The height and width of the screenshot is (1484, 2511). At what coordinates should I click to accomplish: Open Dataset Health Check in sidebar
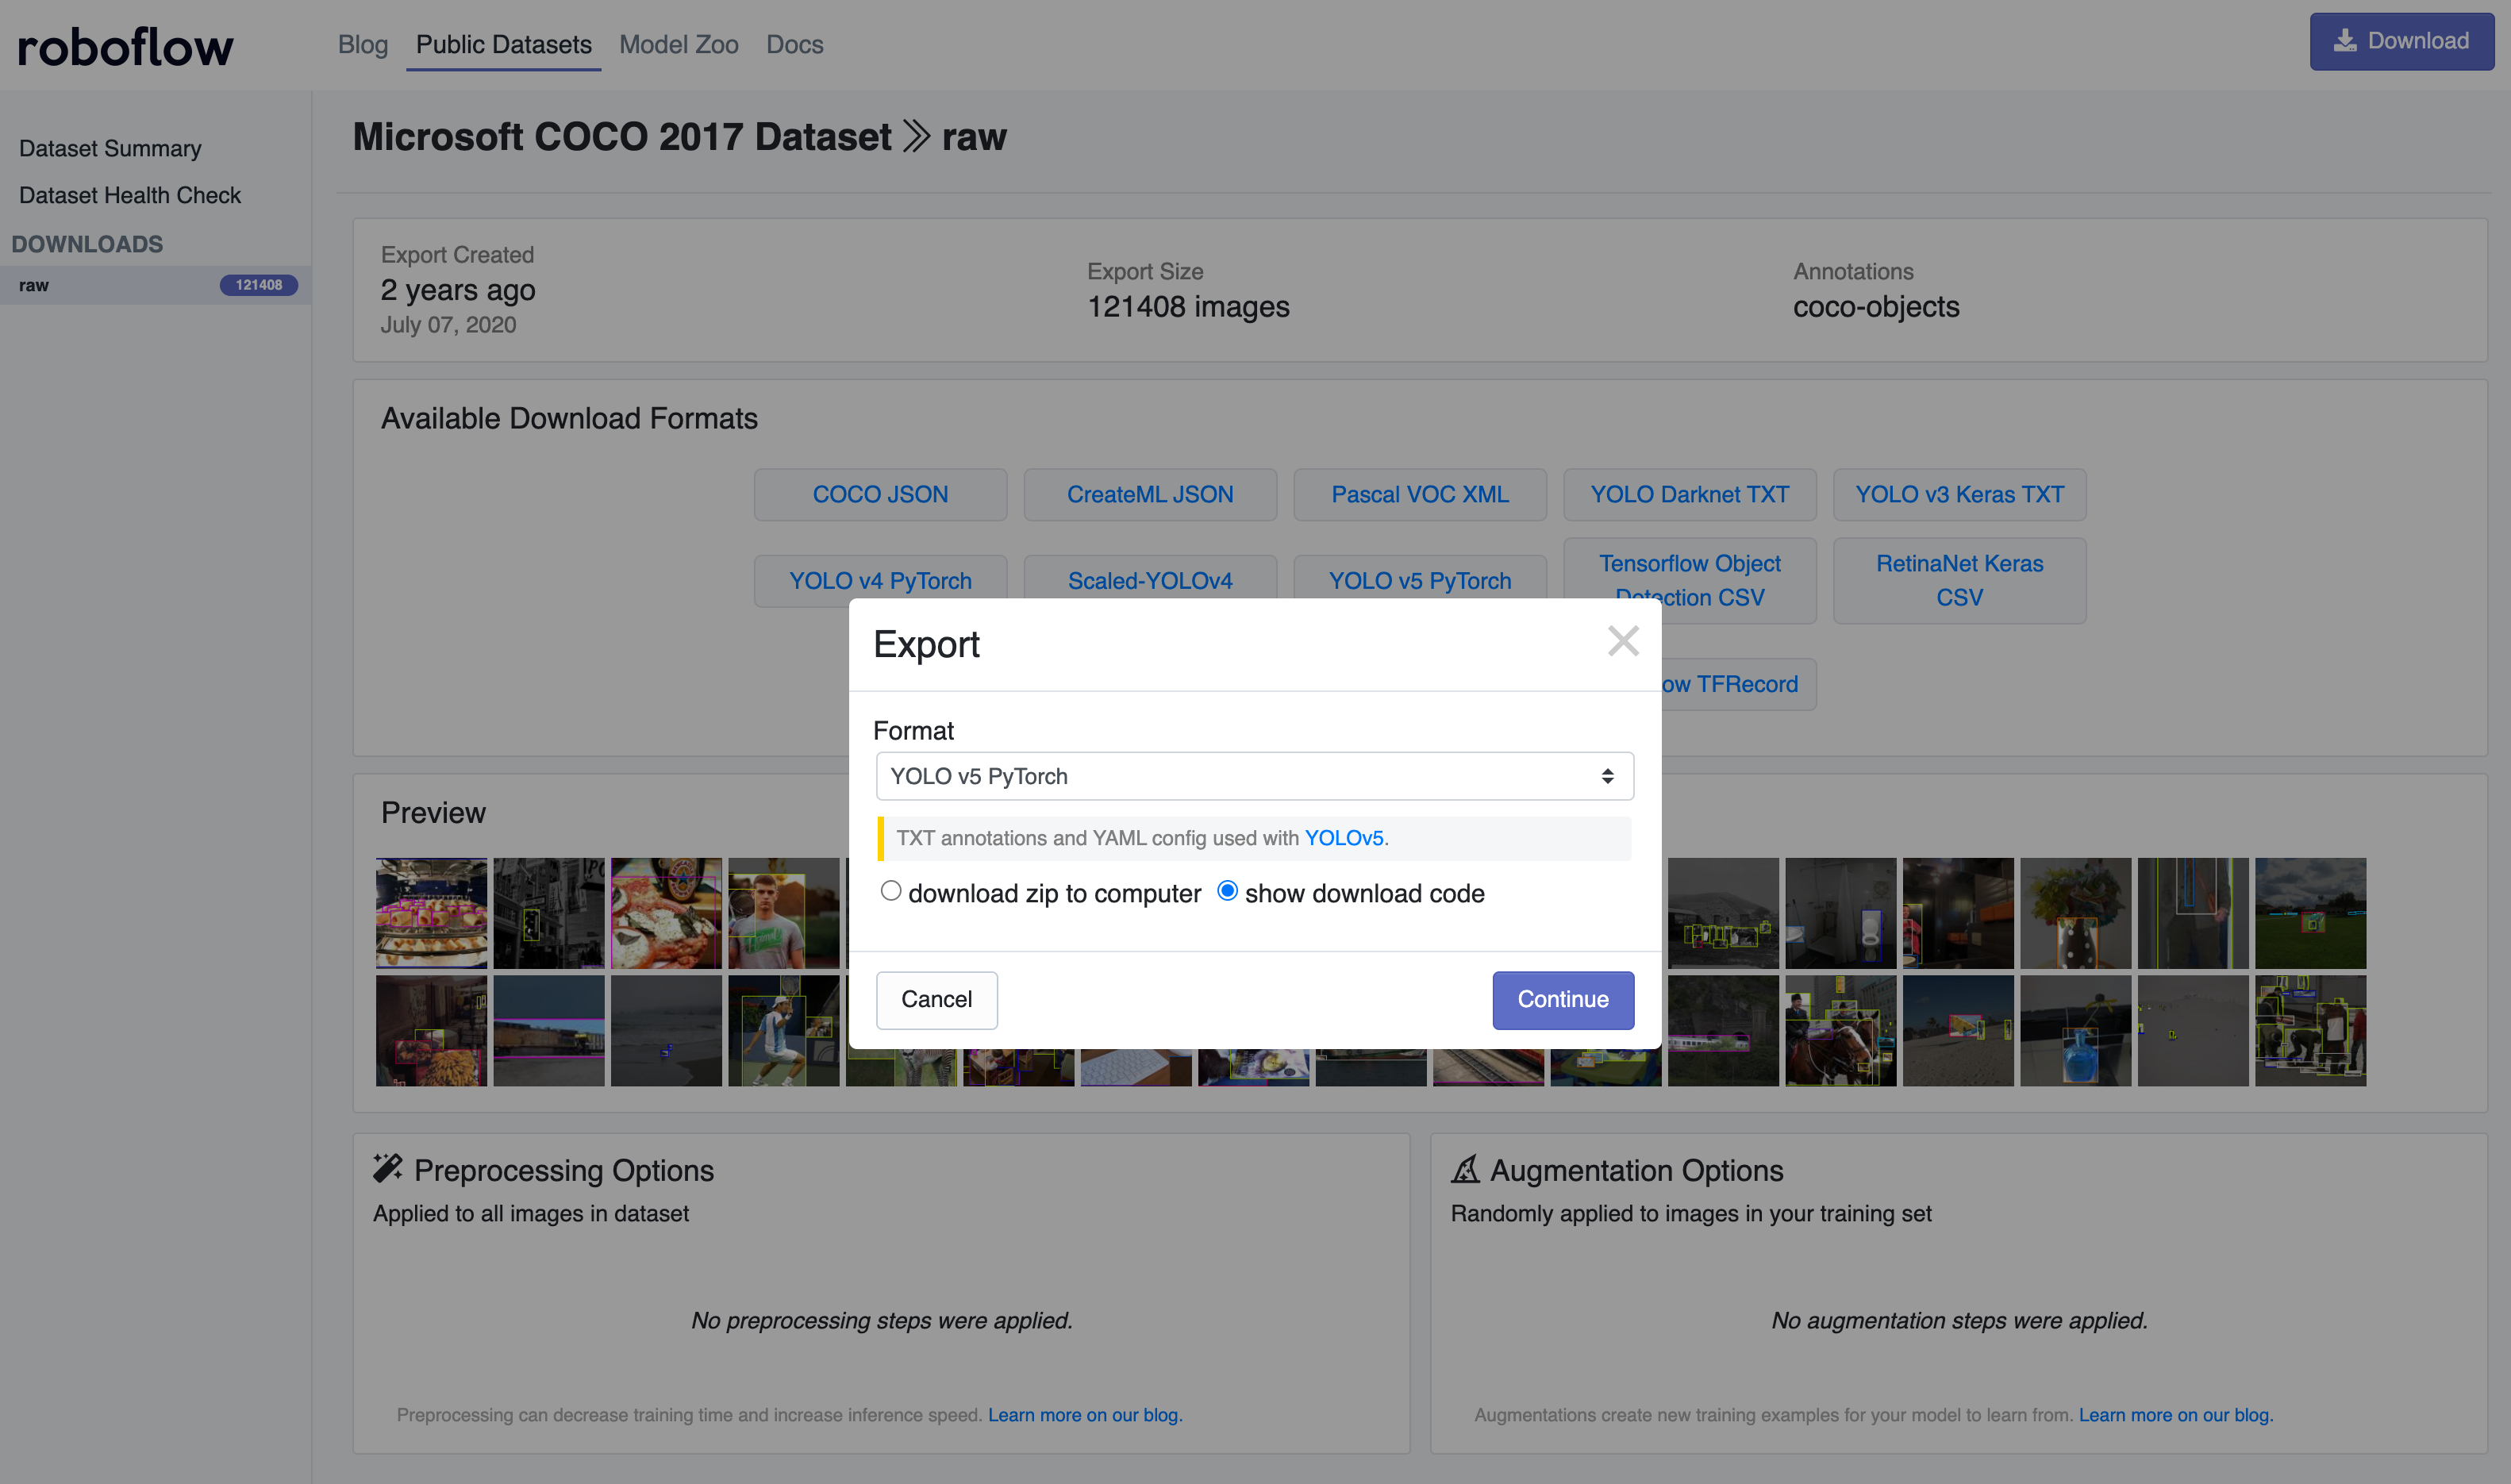pyautogui.click(x=130, y=195)
